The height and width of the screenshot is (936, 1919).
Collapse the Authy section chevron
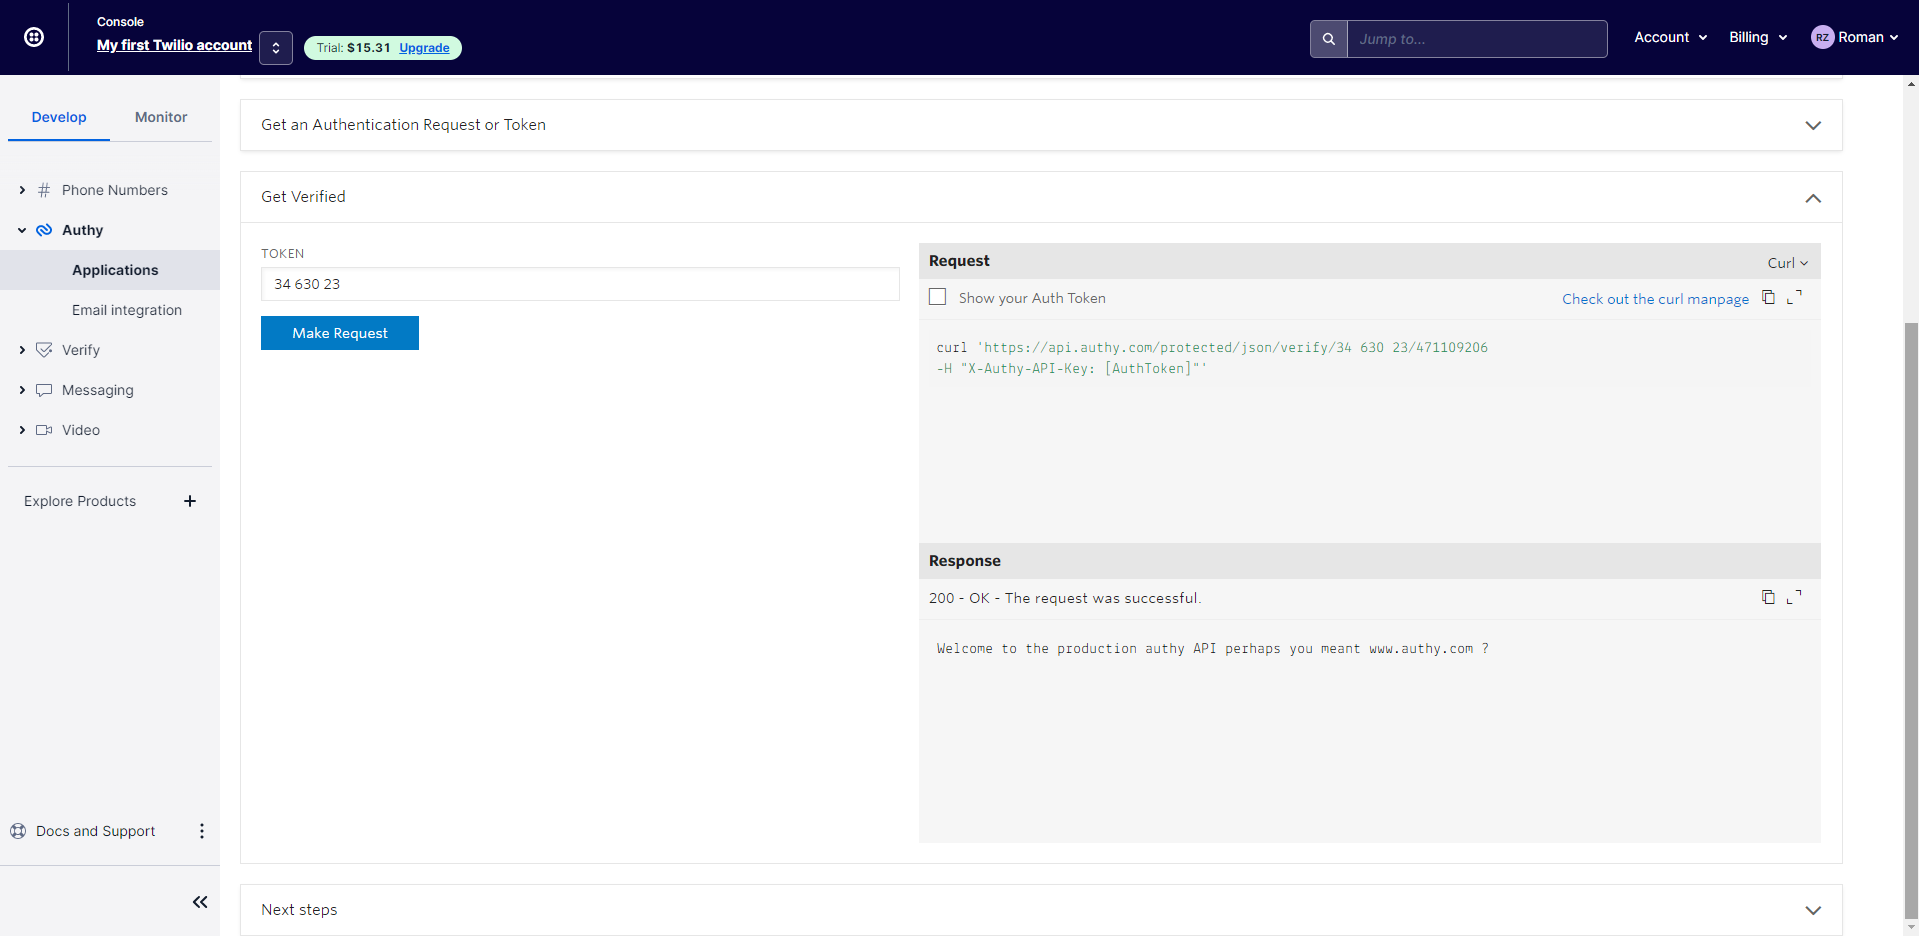(x=22, y=230)
